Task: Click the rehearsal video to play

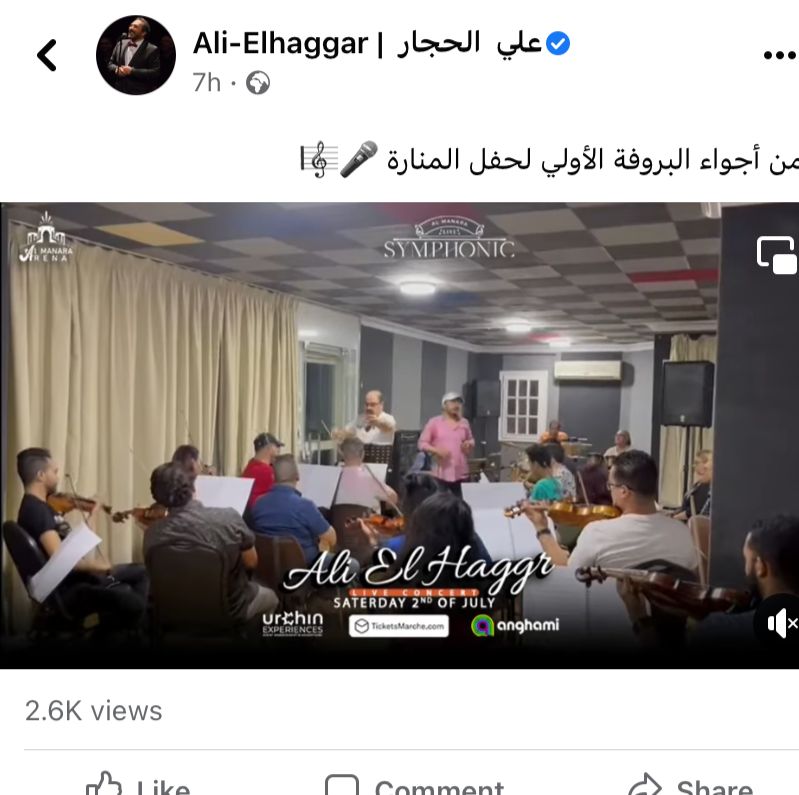Action: click(400, 436)
